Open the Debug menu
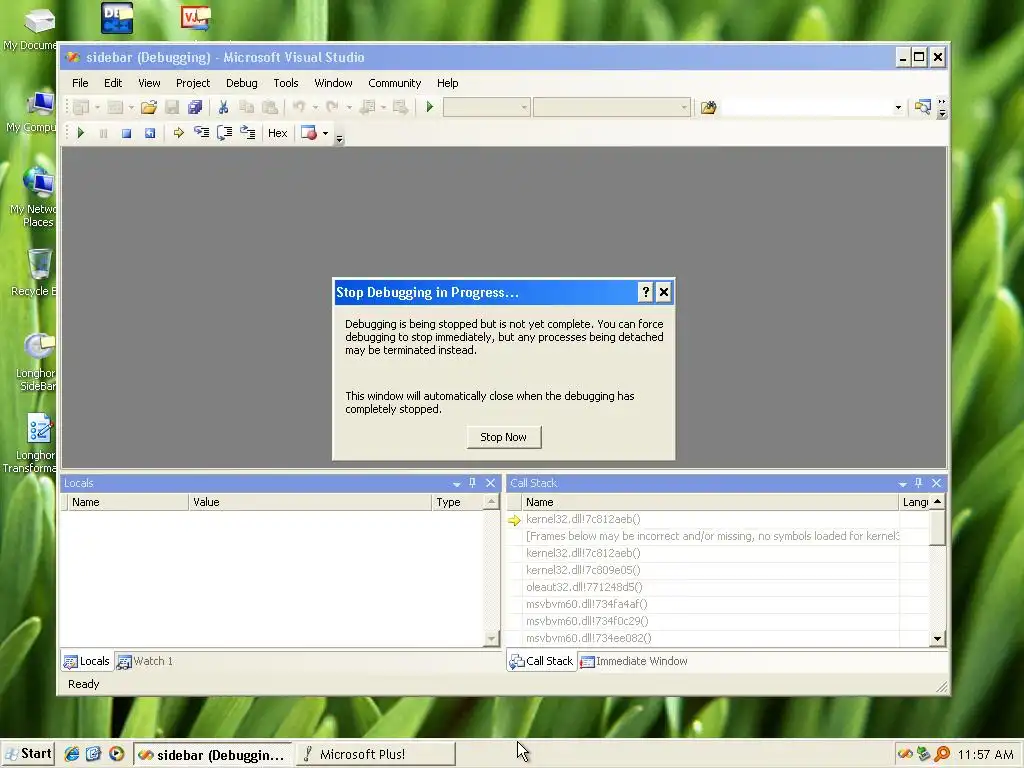The width and height of the screenshot is (1024, 768). (x=242, y=83)
